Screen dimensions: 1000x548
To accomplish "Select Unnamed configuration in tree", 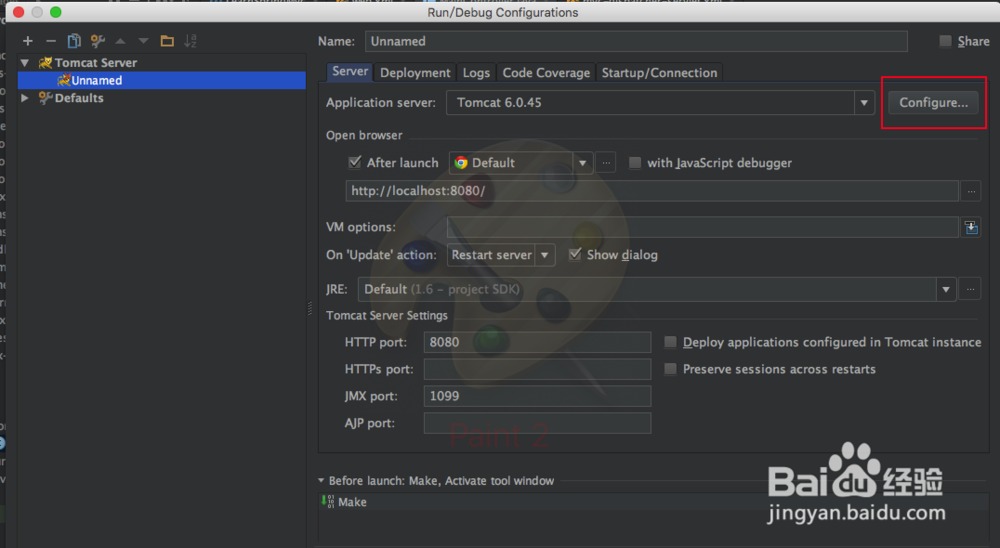I will click(162, 80).
